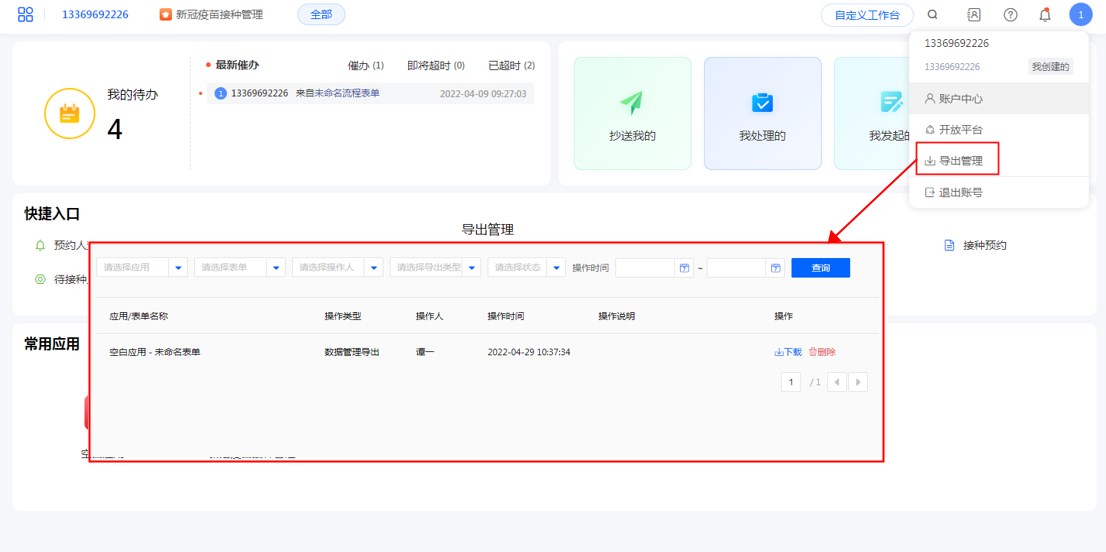Image resolution: width=1106 pixels, height=552 pixels.
Task: Click the search magnifier icon in header
Action: pos(933,15)
